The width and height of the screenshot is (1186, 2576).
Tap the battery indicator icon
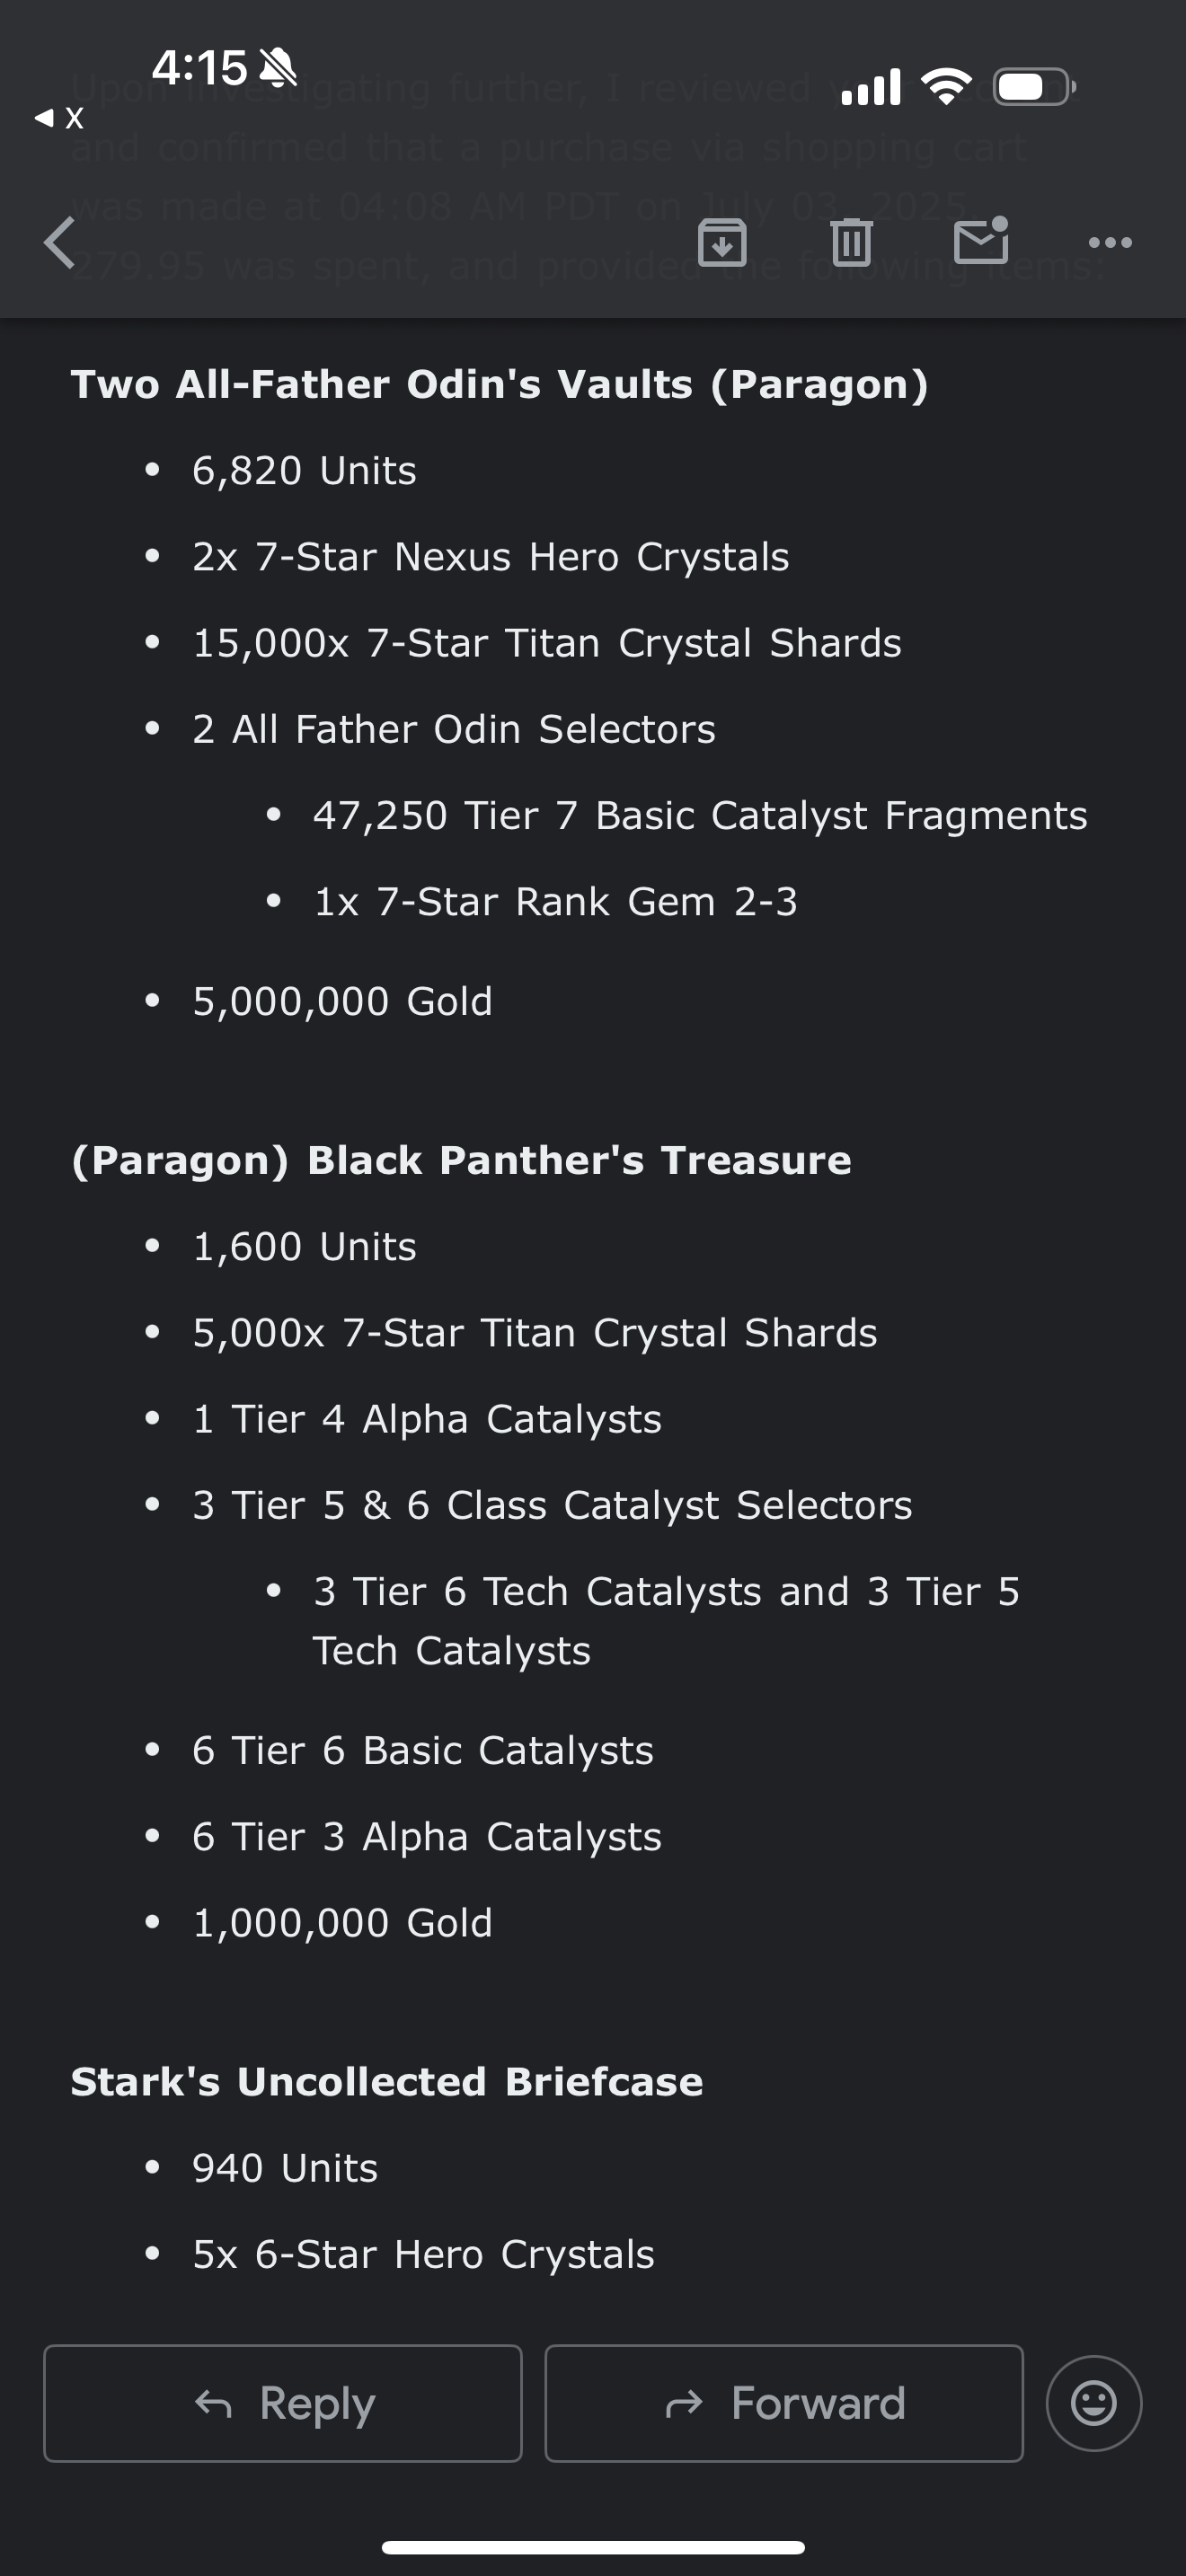(1034, 87)
